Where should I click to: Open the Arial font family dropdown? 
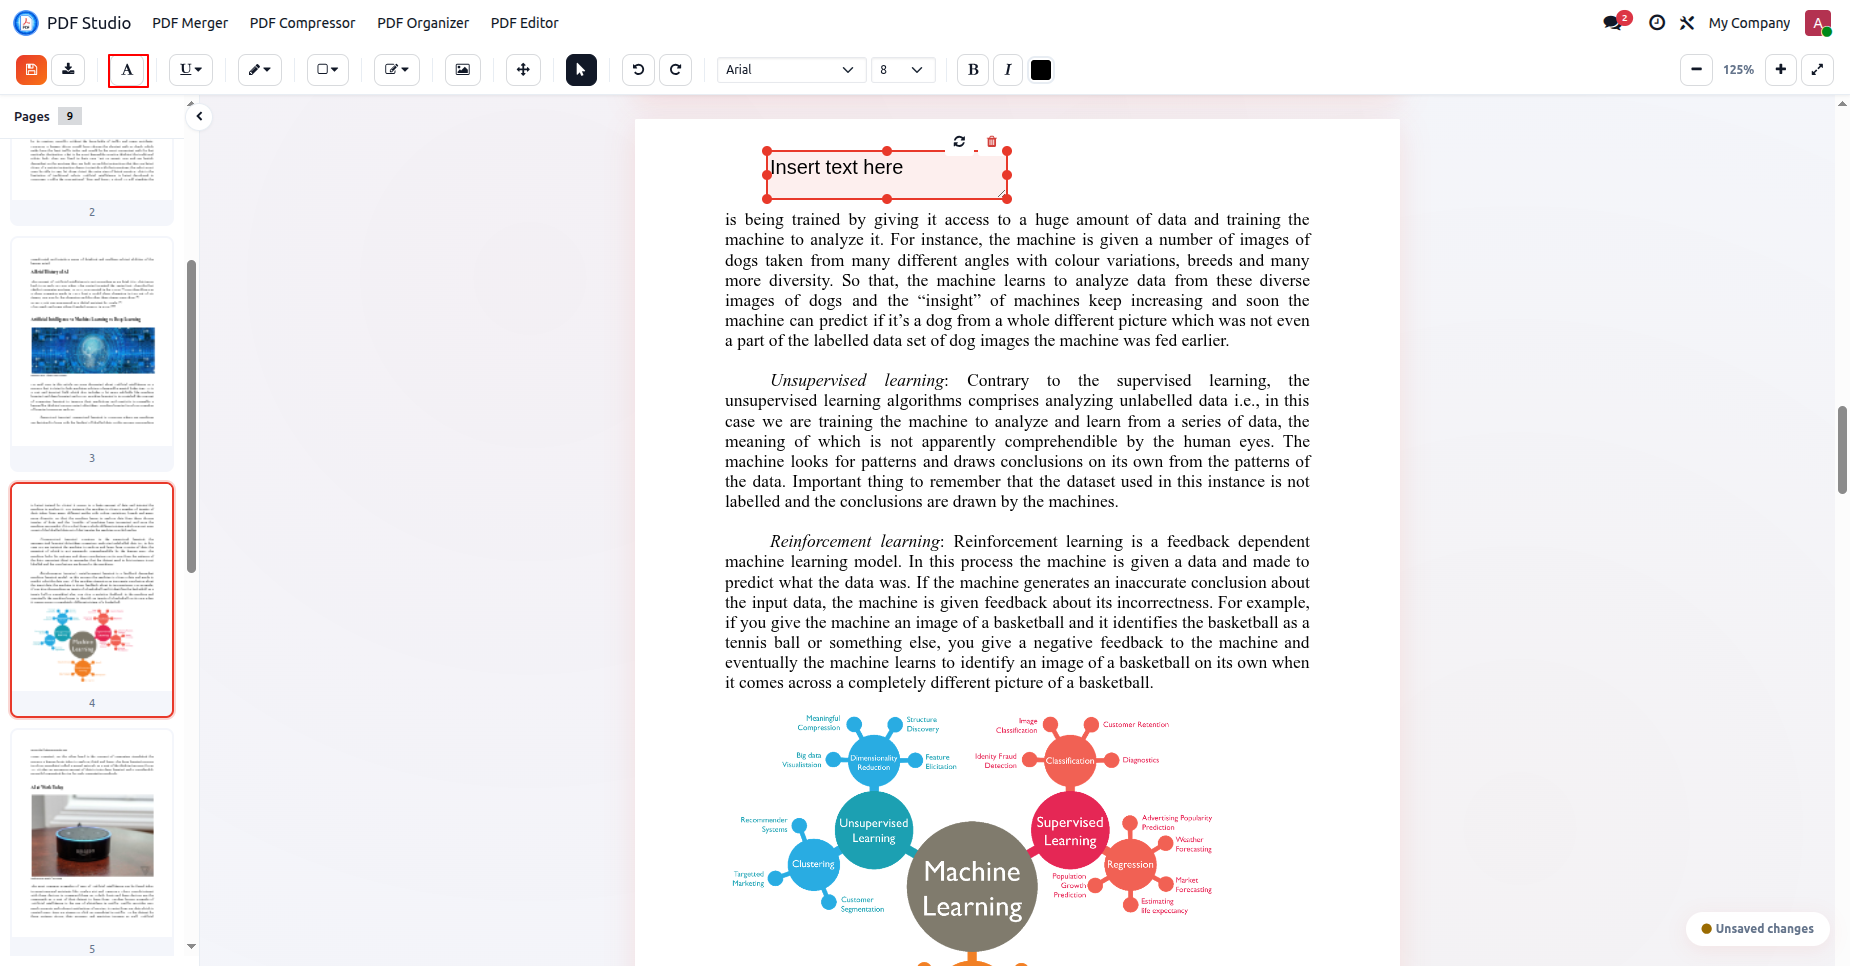[791, 70]
